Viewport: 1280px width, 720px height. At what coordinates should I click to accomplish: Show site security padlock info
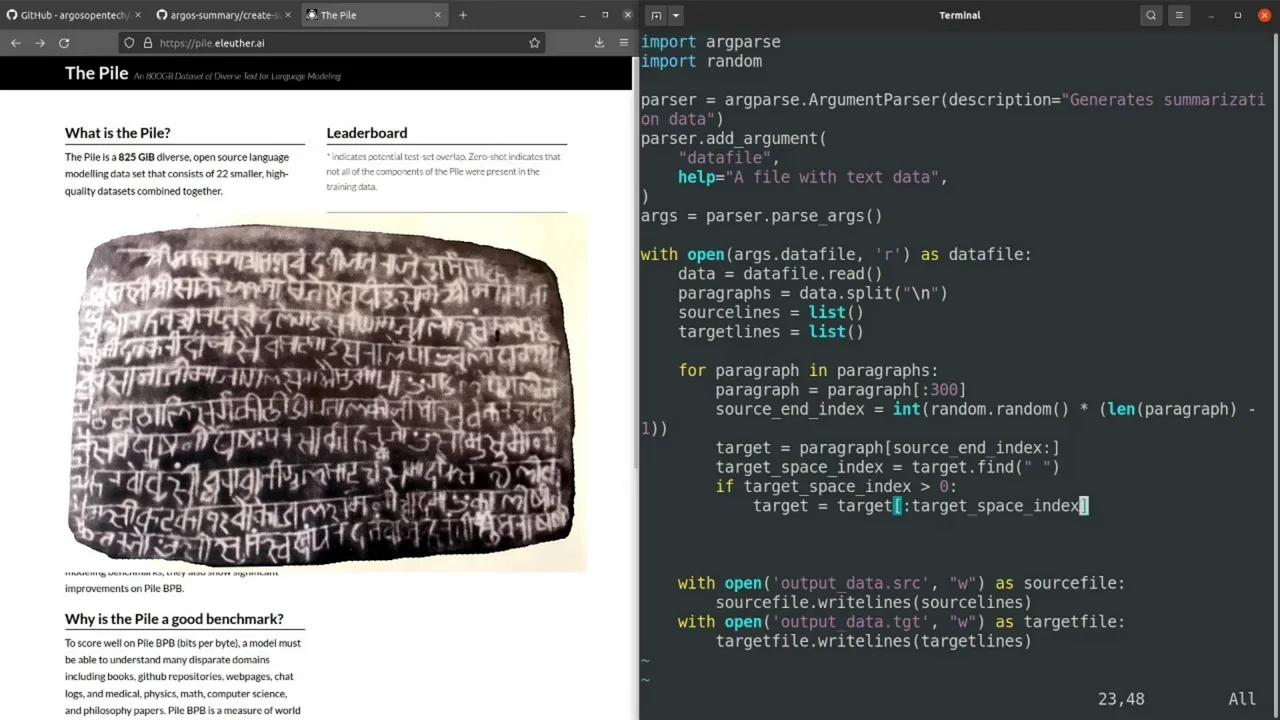click(148, 43)
